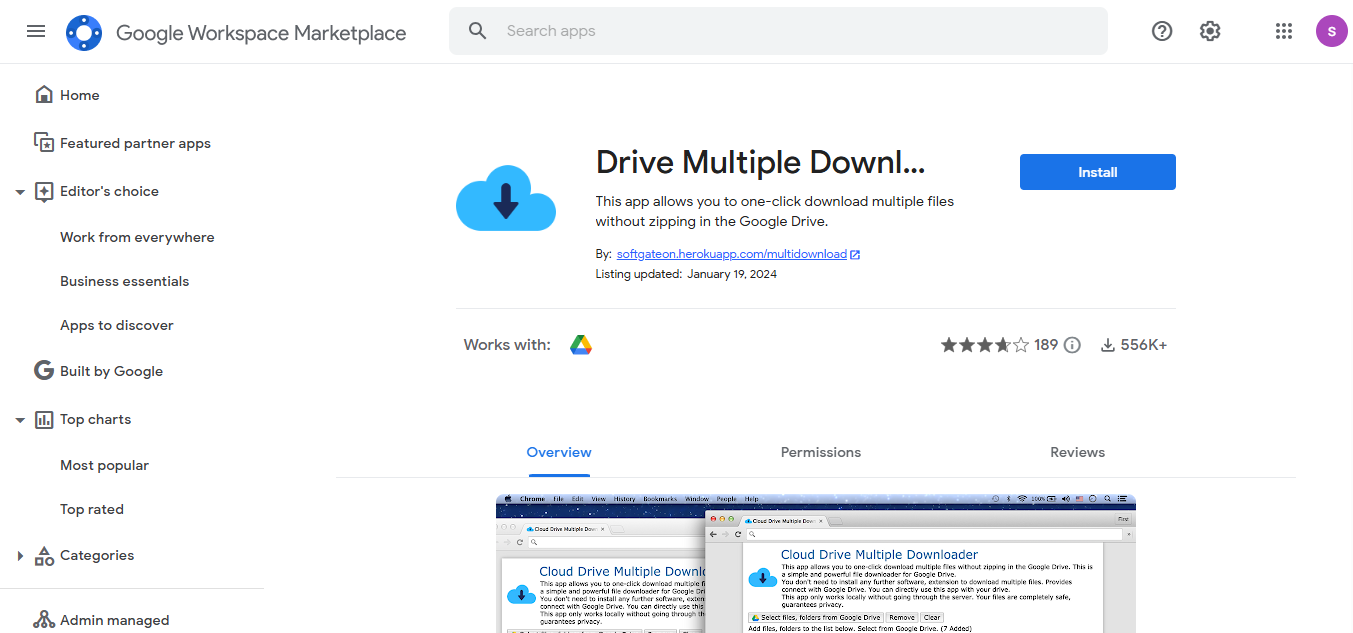
Task: Select the Editor's choice ribbon icon
Action: 44,190
